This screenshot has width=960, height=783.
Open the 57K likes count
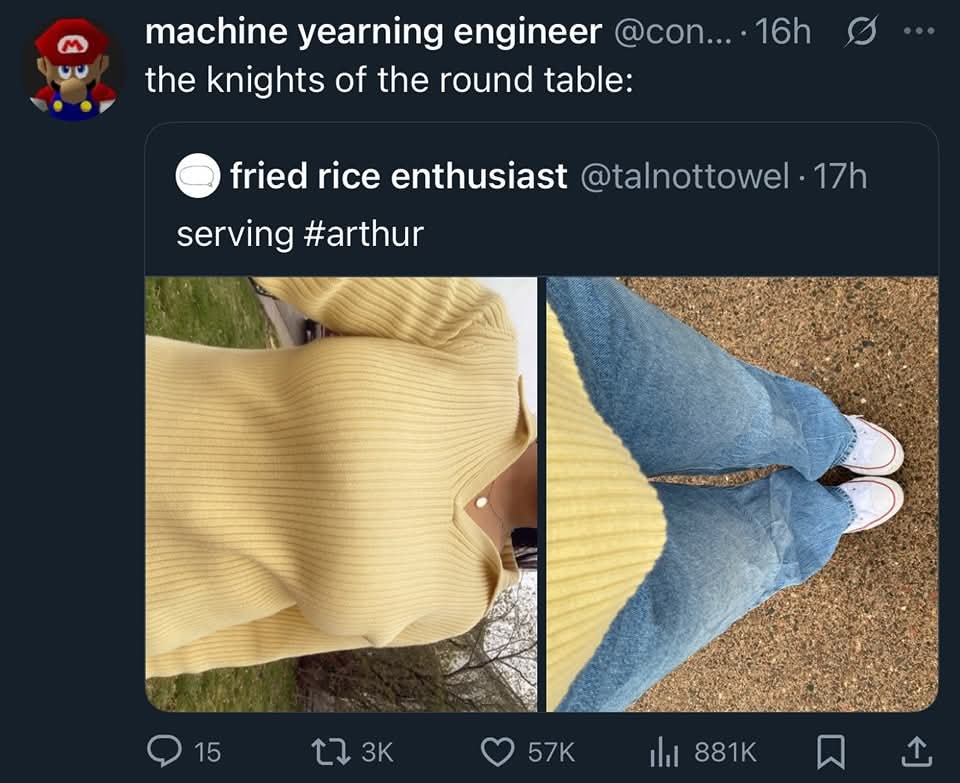(552, 752)
